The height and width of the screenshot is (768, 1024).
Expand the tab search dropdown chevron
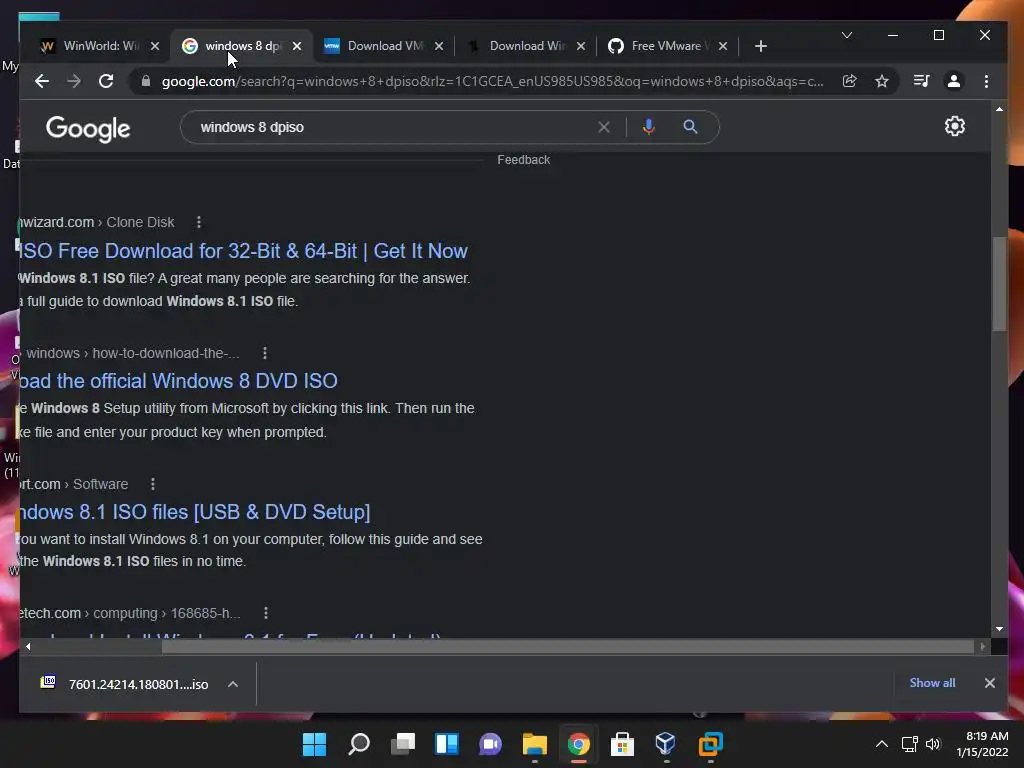point(847,35)
